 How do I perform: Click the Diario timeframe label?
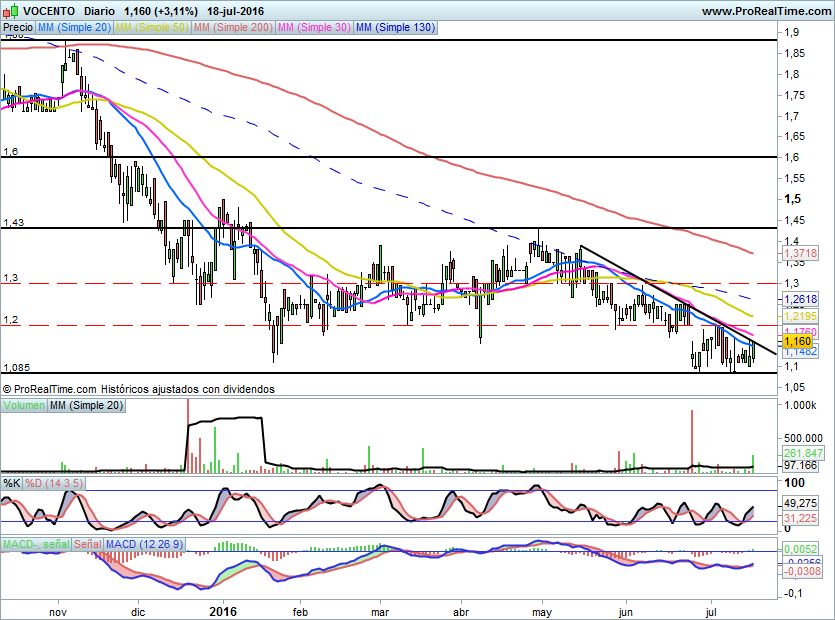click(x=98, y=11)
